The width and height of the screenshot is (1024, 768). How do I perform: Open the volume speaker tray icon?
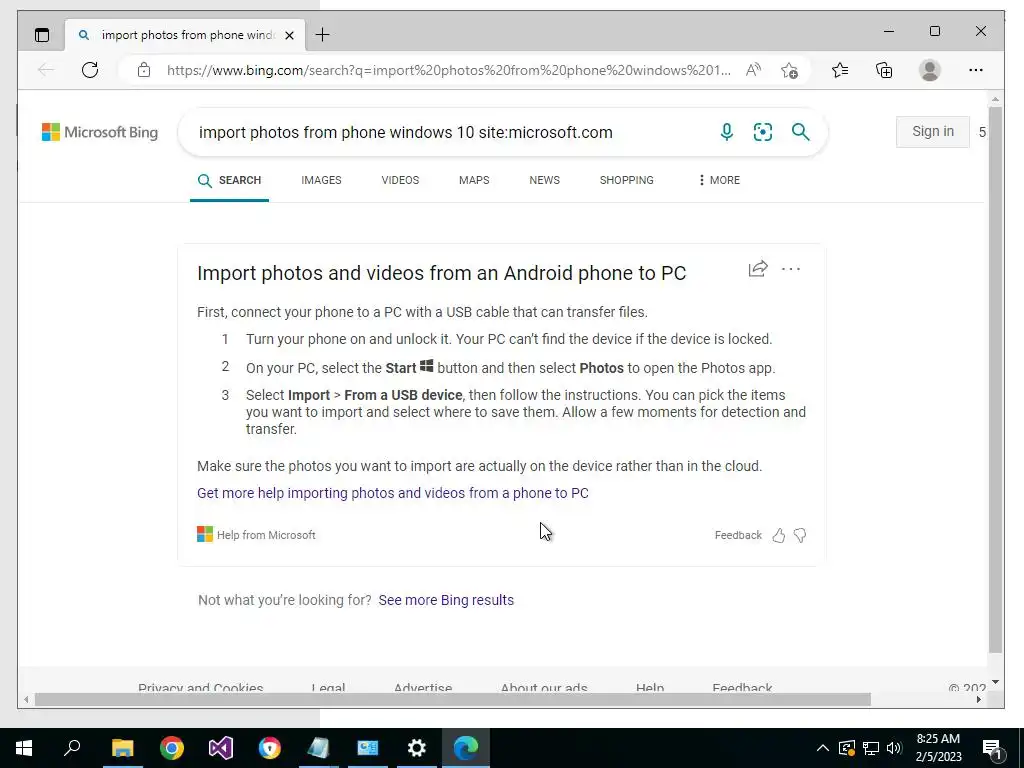click(894, 748)
